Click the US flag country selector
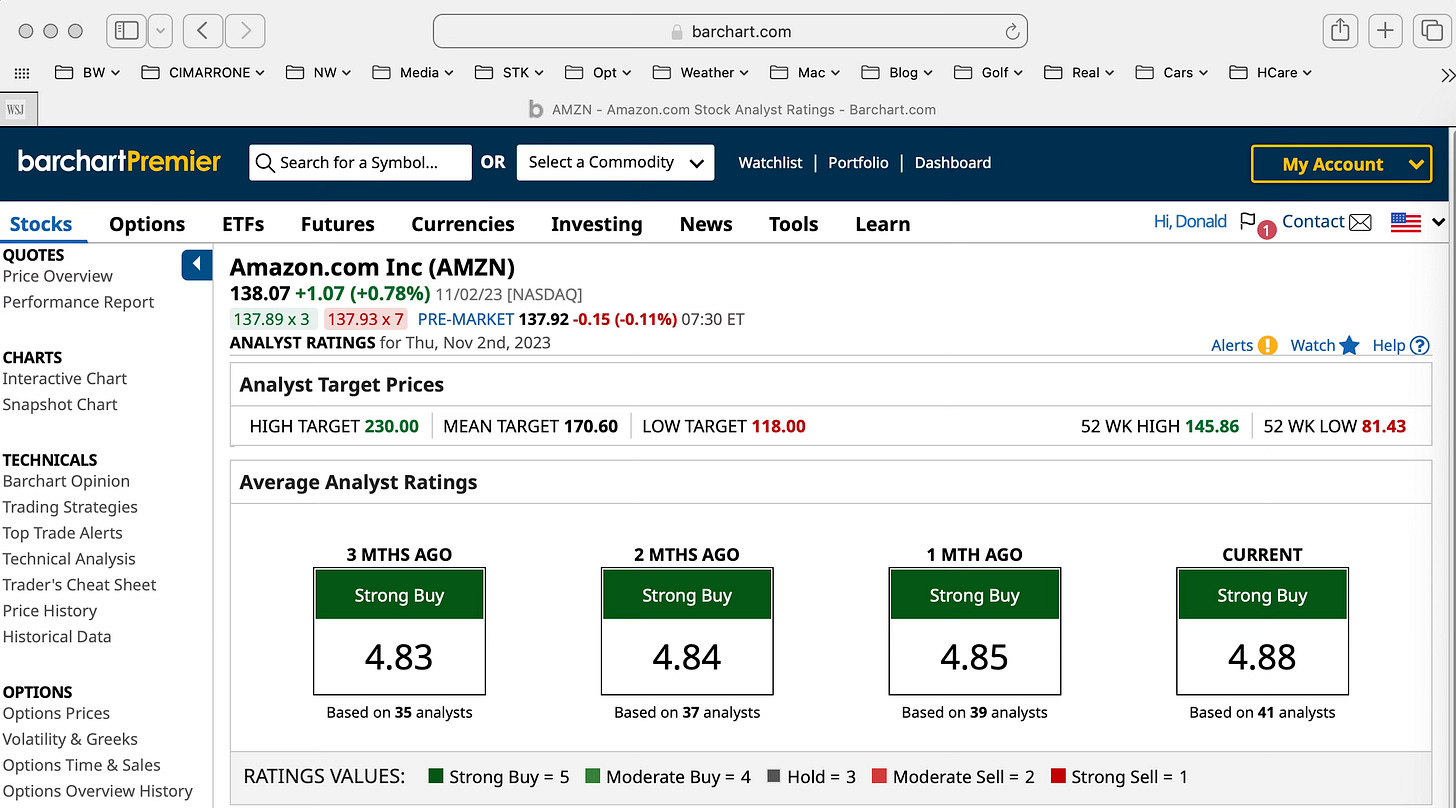 click(x=1405, y=223)
